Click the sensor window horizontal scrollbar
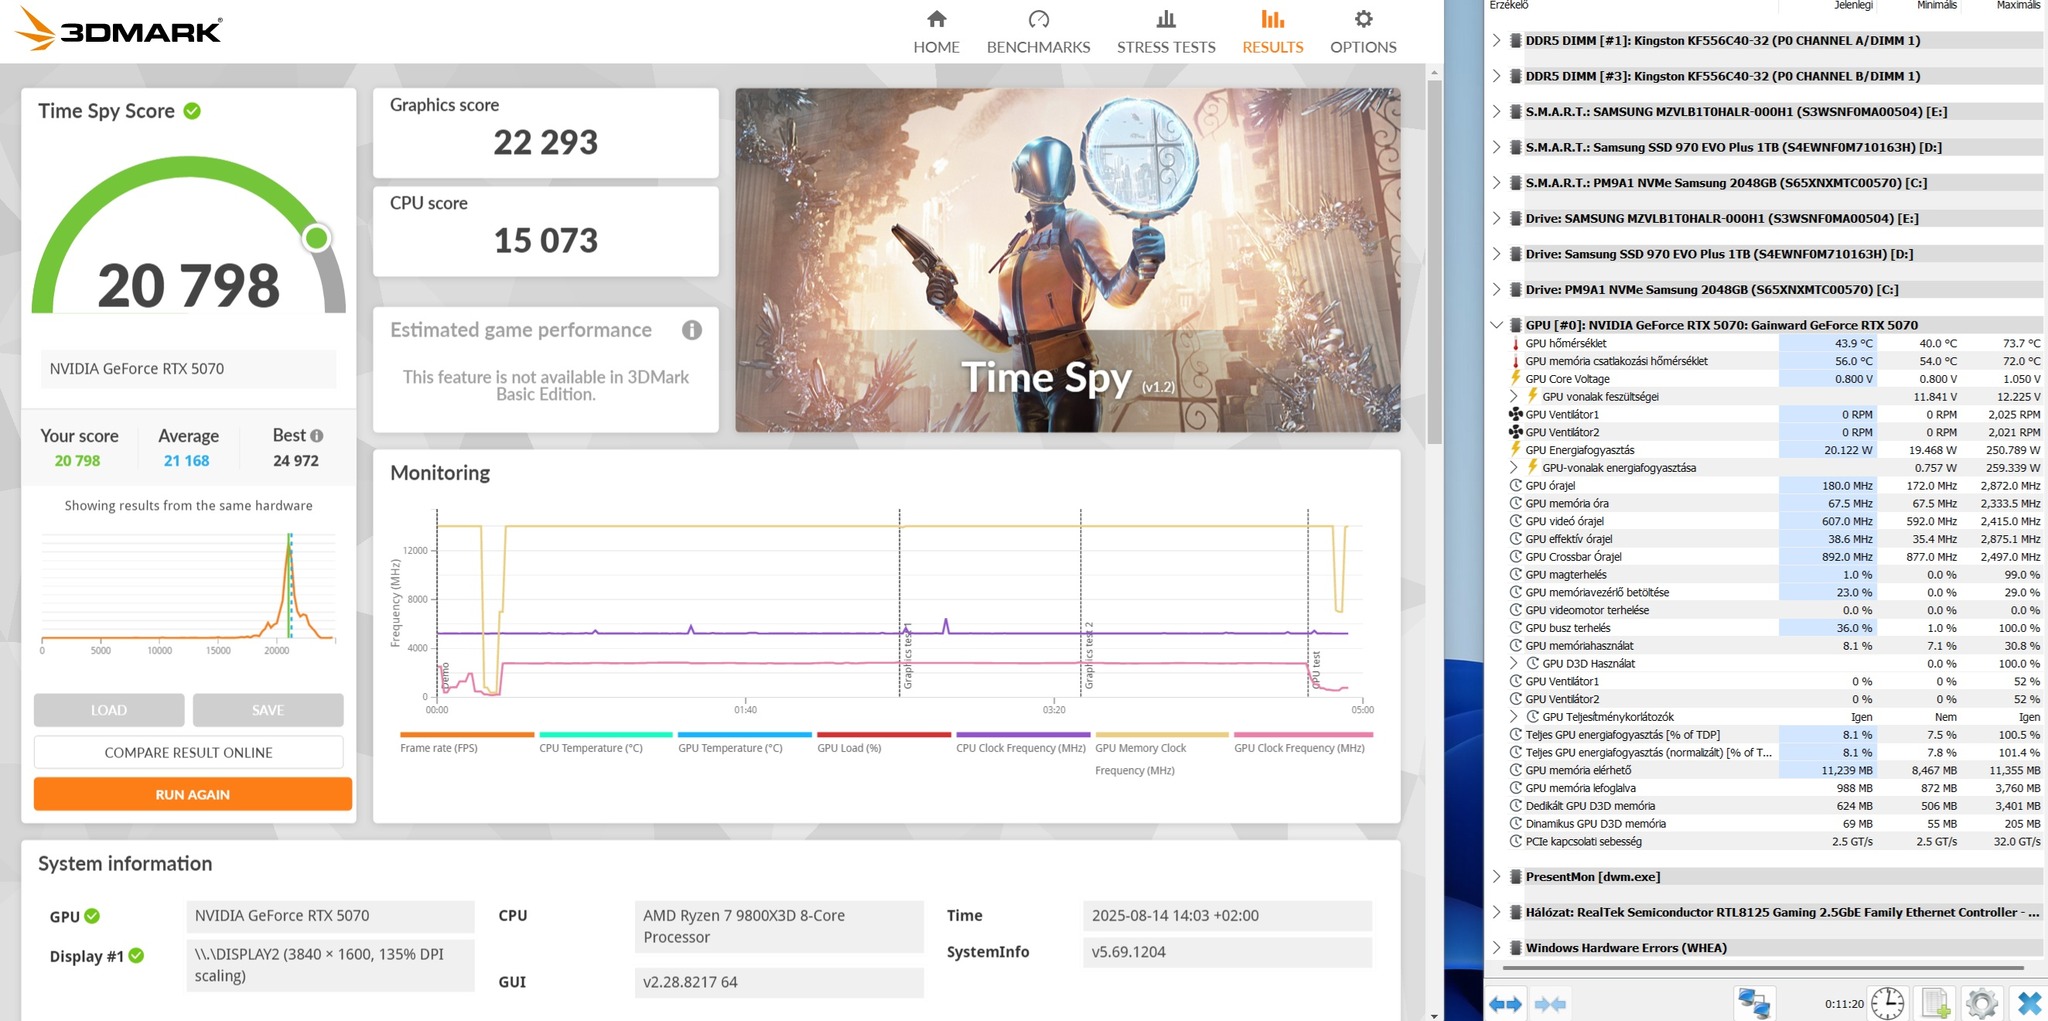 pyautogui.click(x=1763, y=968)
